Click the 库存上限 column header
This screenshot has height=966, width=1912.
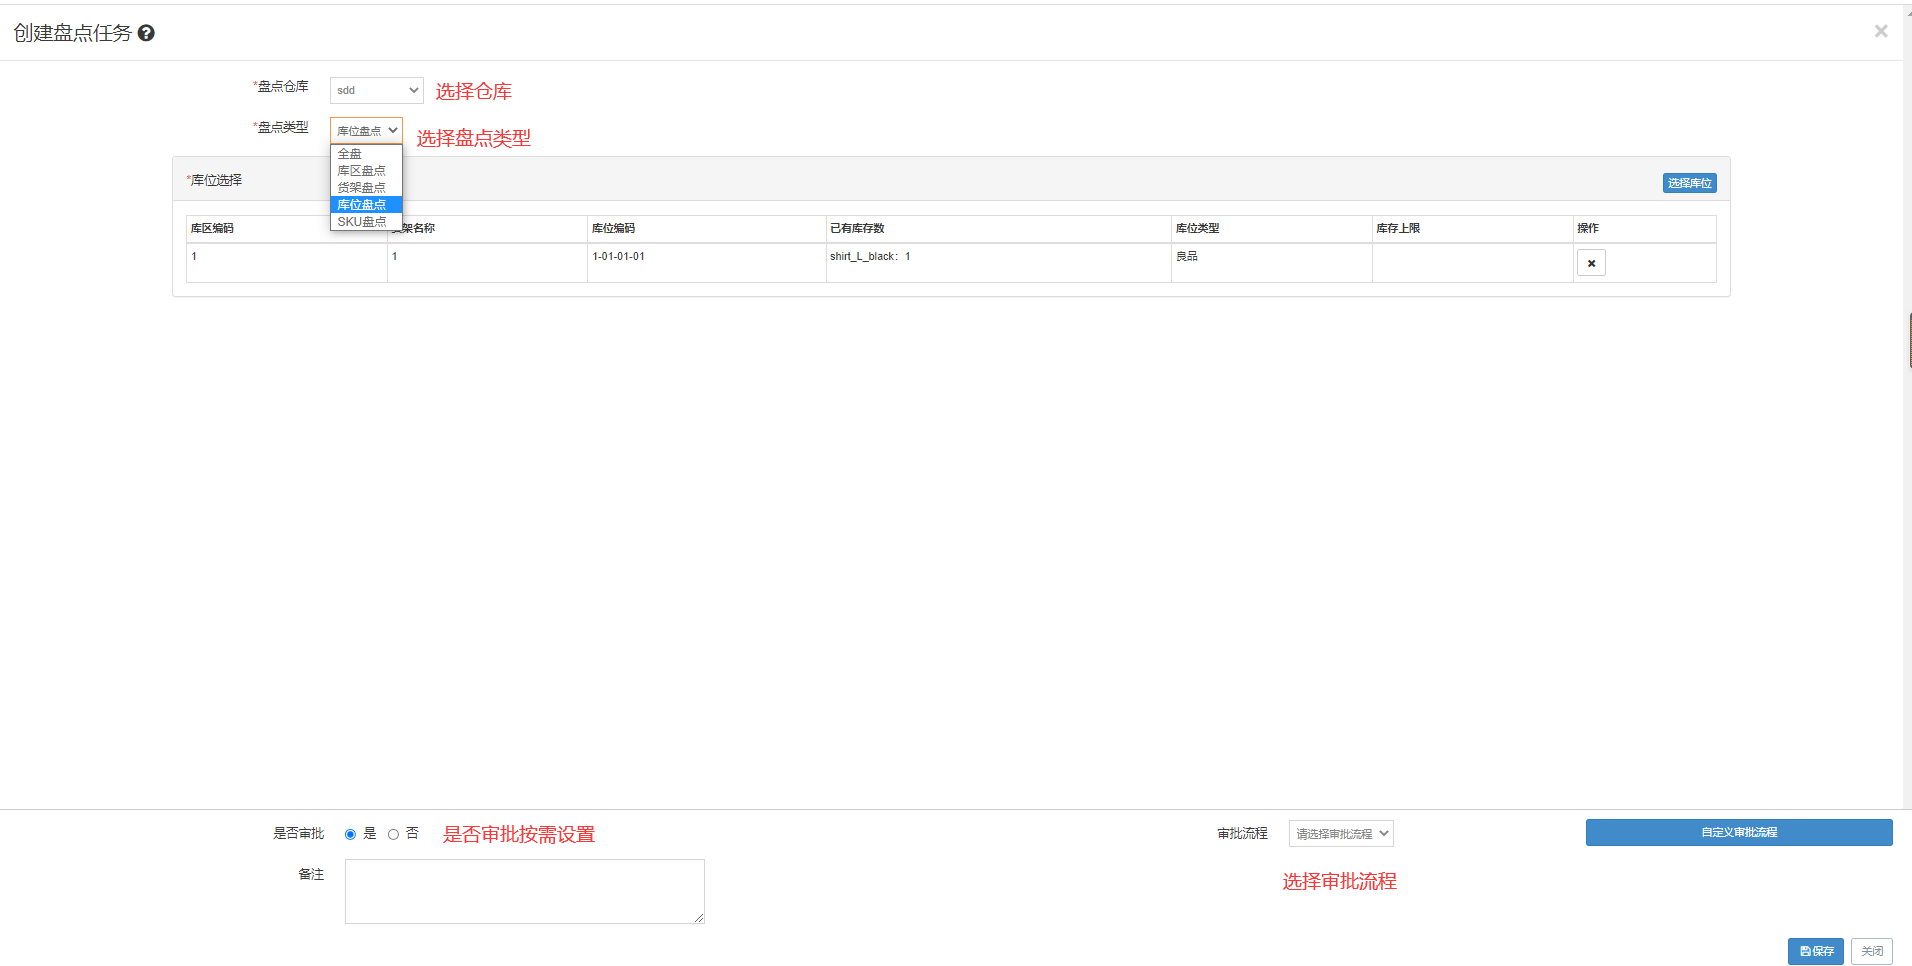[1473, 229]
